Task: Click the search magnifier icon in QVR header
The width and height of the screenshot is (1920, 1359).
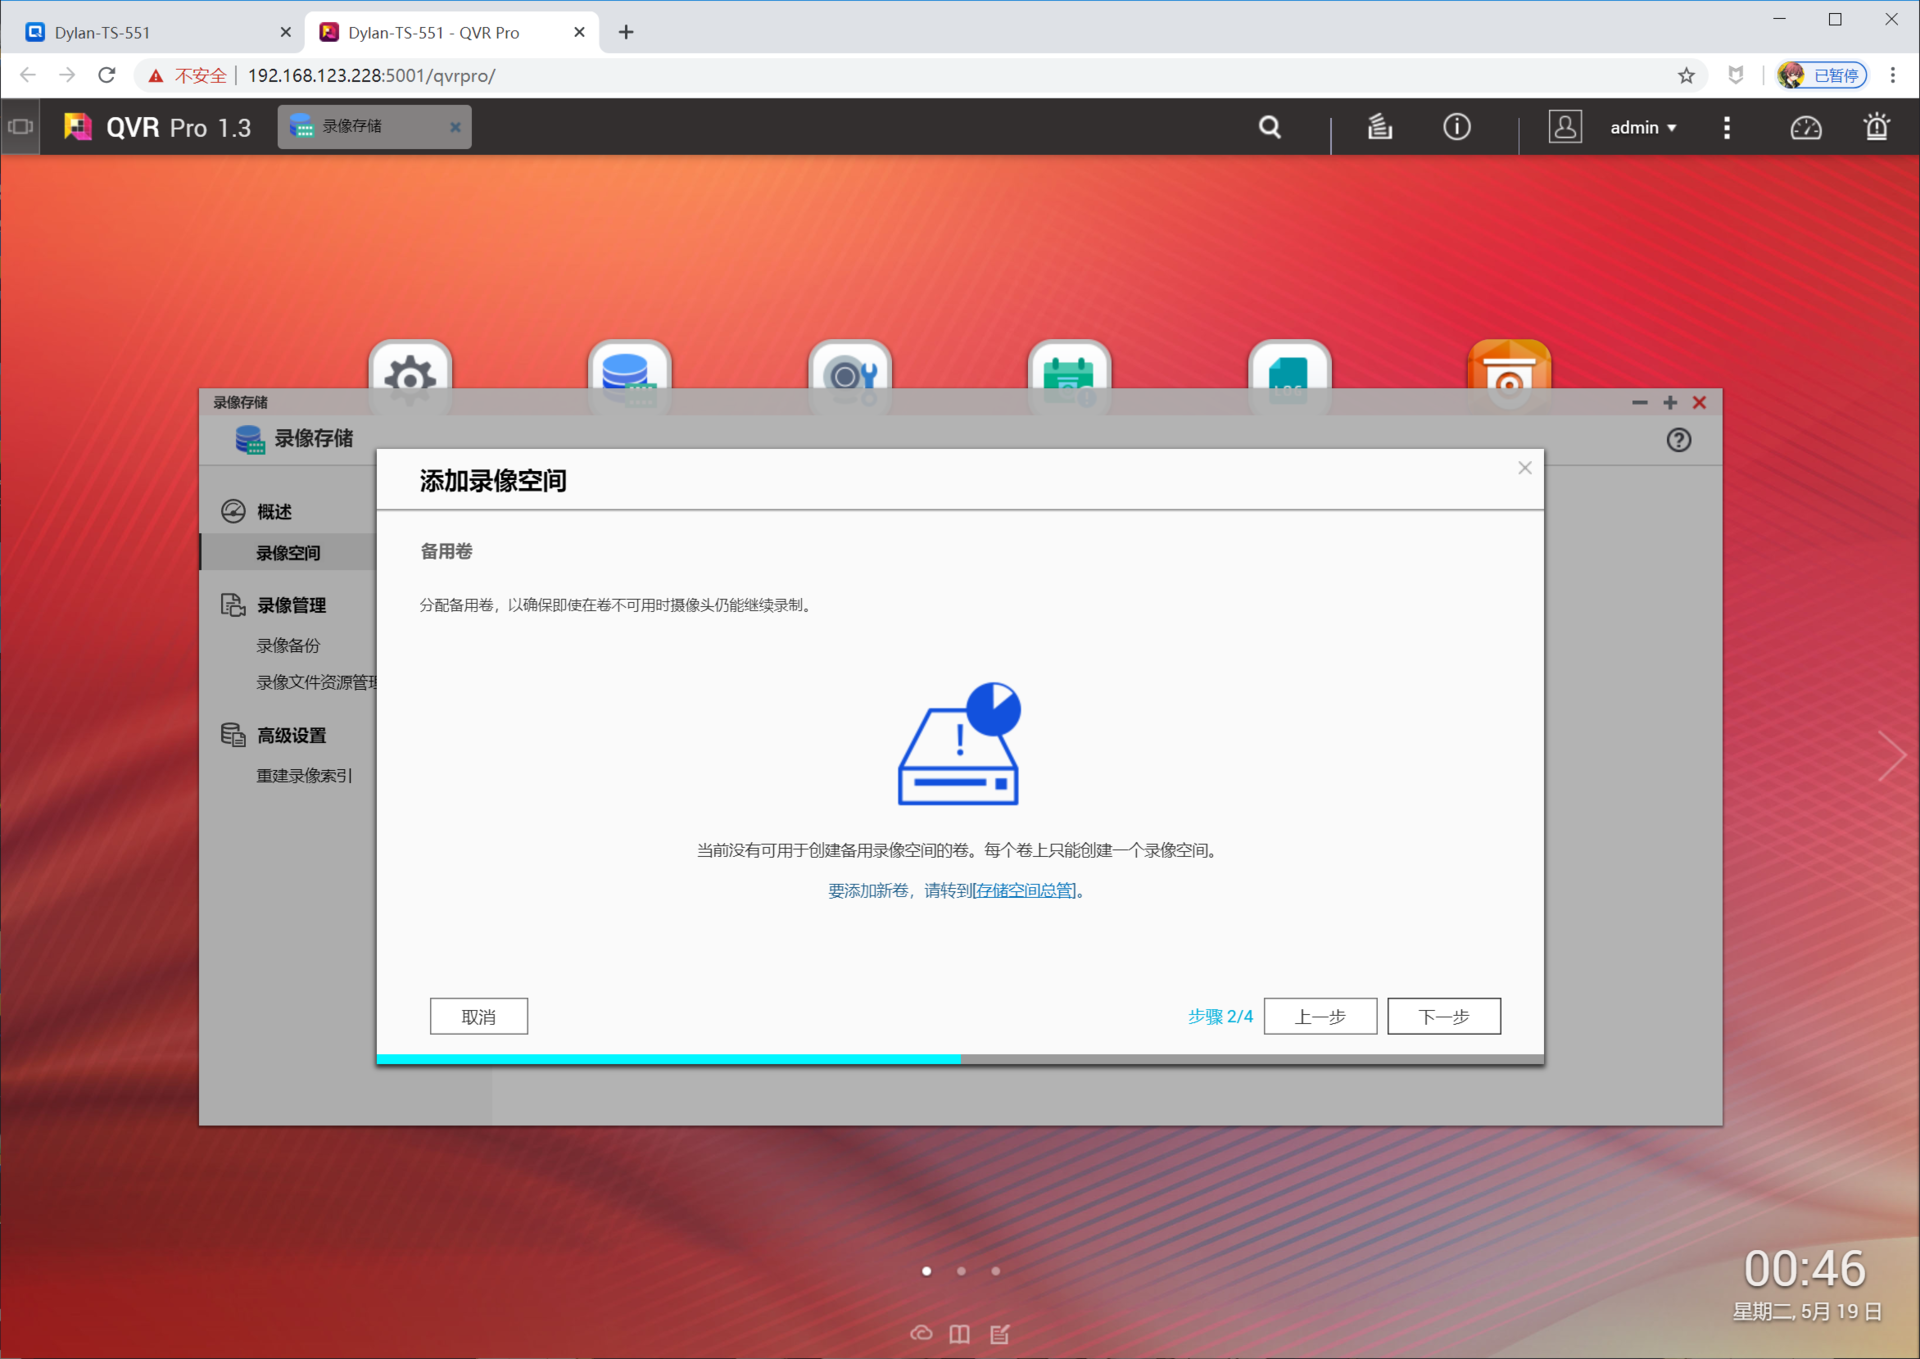Action: pyautogui.click(x=1269, y=127)
